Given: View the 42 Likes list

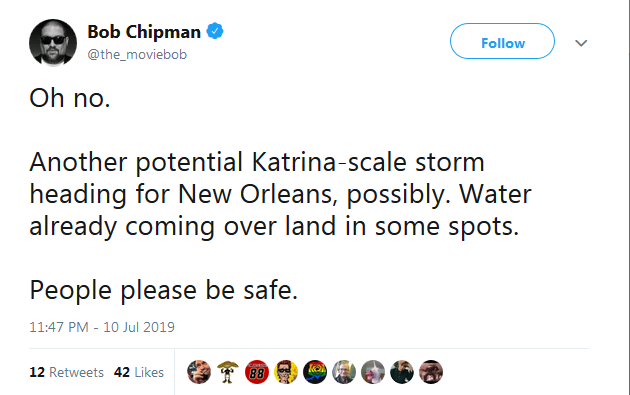Looking at the screenshot, I should (139, 372).
